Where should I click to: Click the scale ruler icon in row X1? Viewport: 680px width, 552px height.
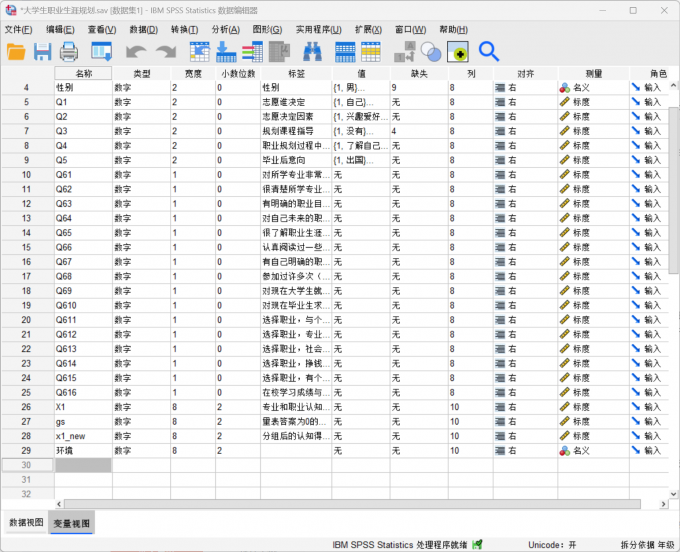click(564, 407)
